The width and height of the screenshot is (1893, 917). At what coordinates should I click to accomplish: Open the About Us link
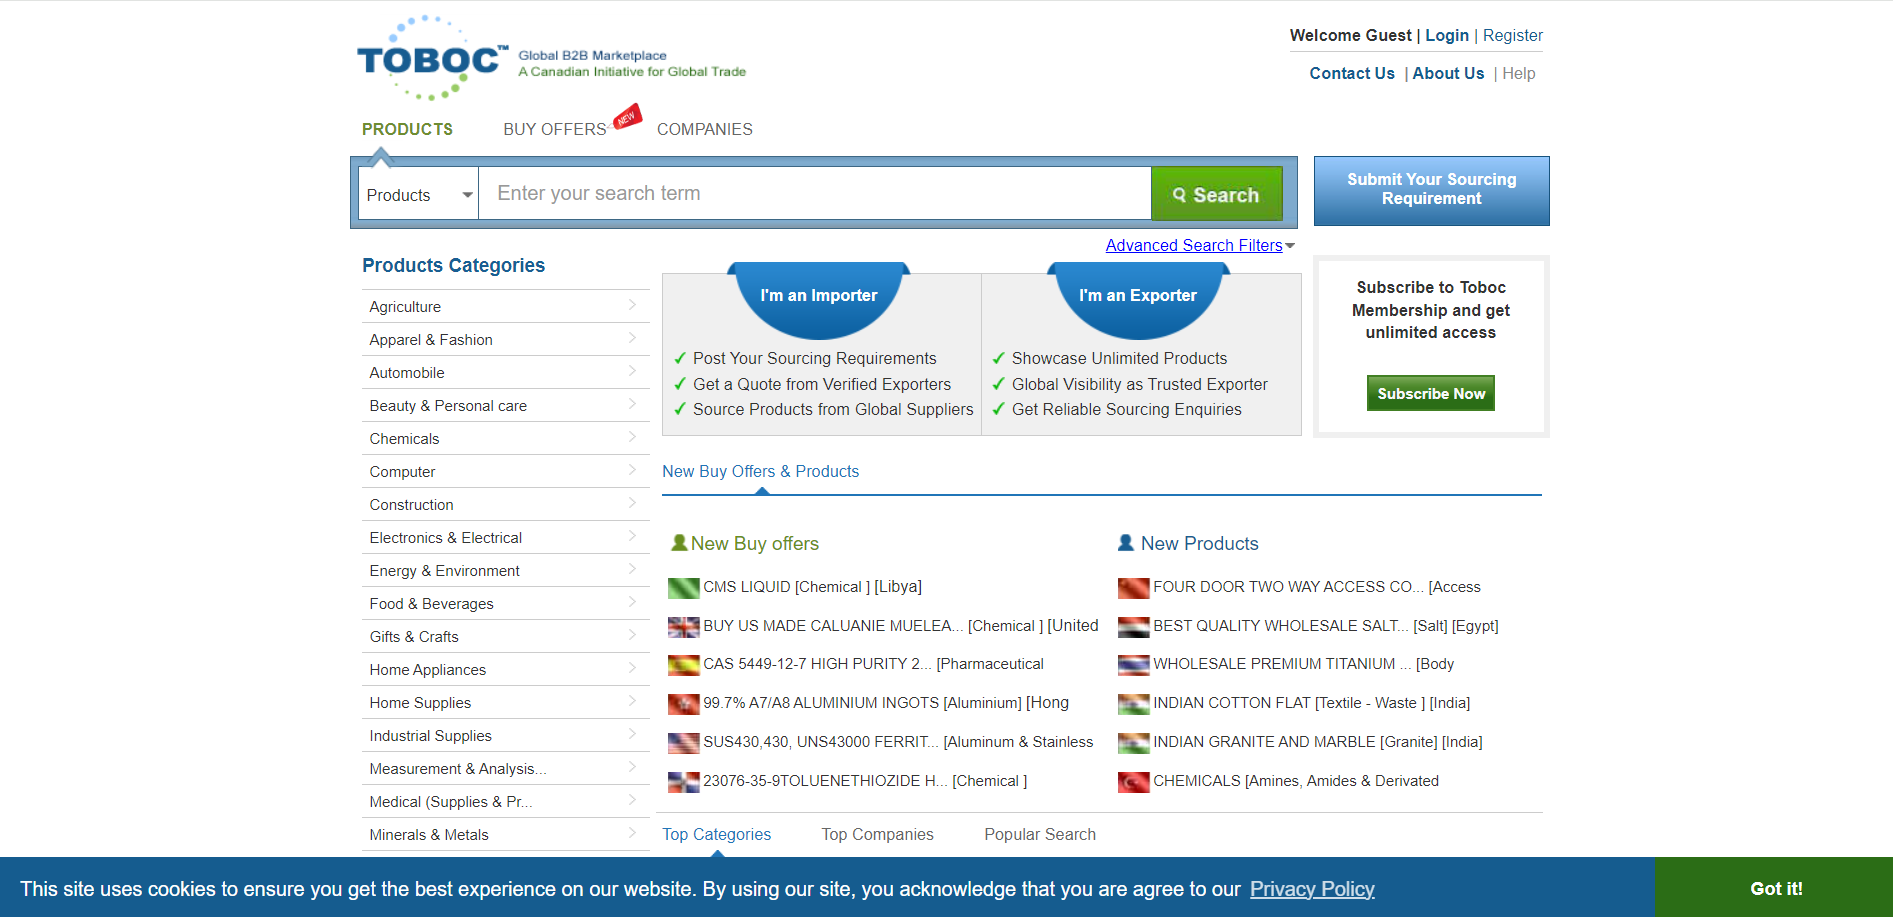coord(1448,73)
